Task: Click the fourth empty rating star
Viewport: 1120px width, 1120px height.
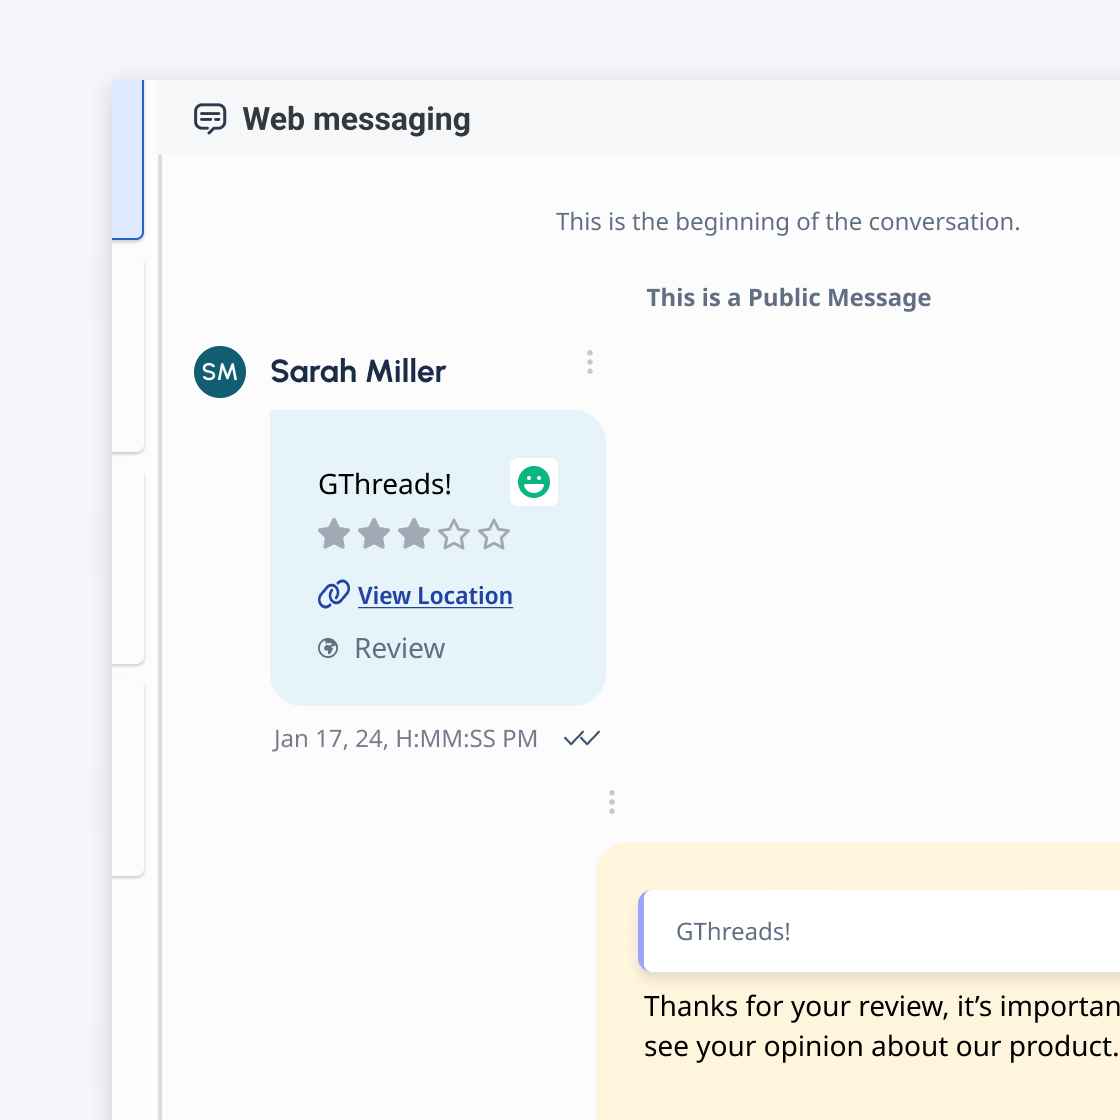Action: tap(454, 534)
